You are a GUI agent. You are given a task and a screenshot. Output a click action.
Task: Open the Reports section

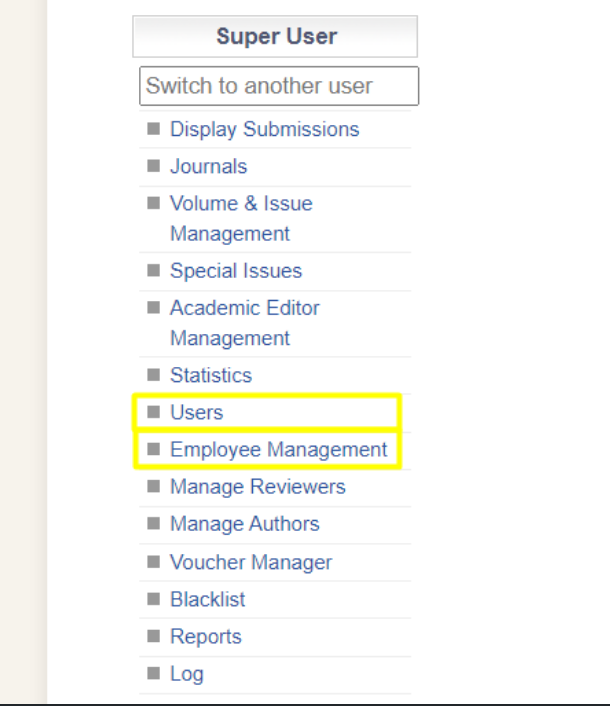tap(206, 636)
